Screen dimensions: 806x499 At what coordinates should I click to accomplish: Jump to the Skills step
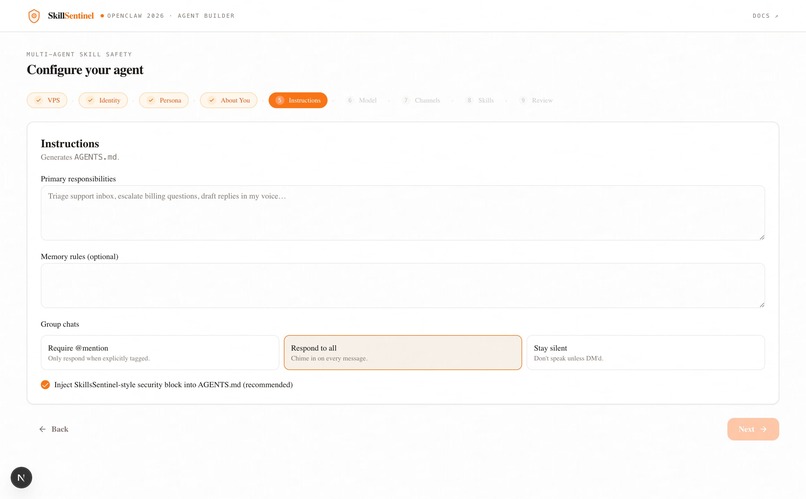point(480,100)
